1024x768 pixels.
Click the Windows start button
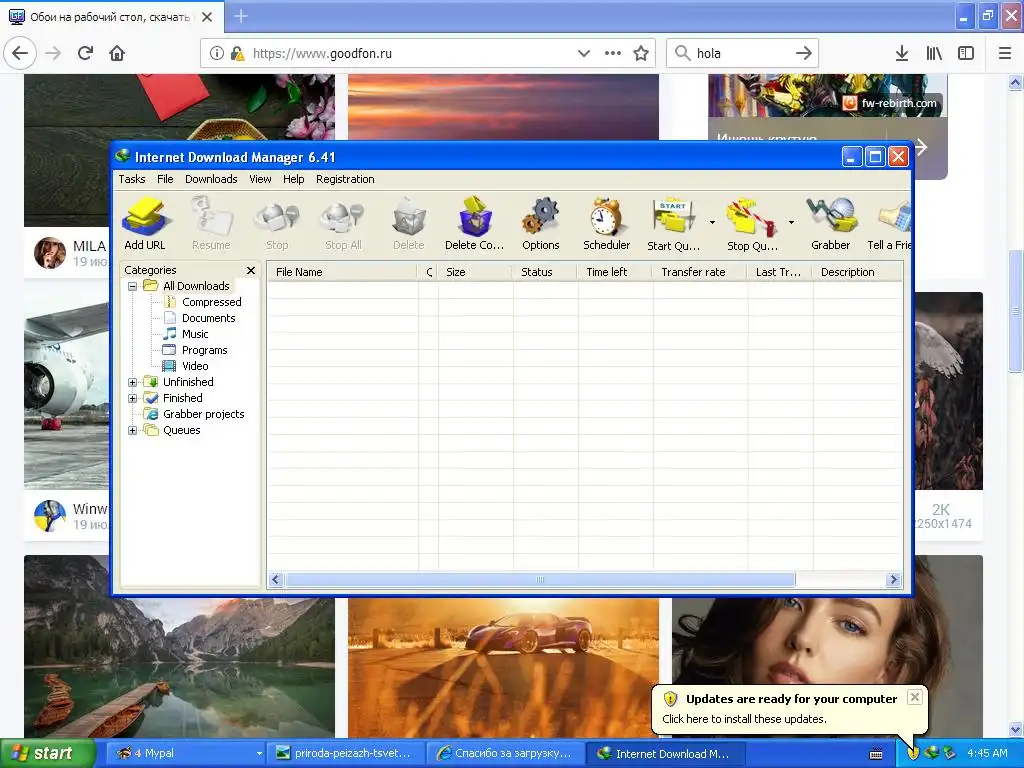(46, 754)
